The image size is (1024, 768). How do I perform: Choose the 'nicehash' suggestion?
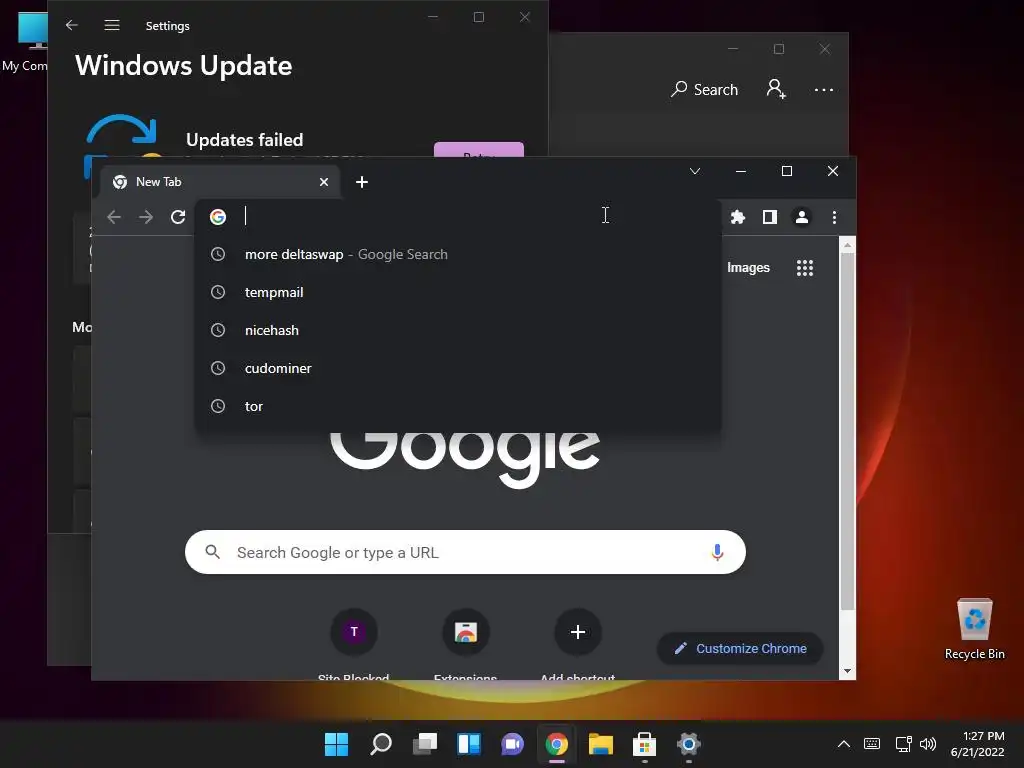(x=458, y=330)
